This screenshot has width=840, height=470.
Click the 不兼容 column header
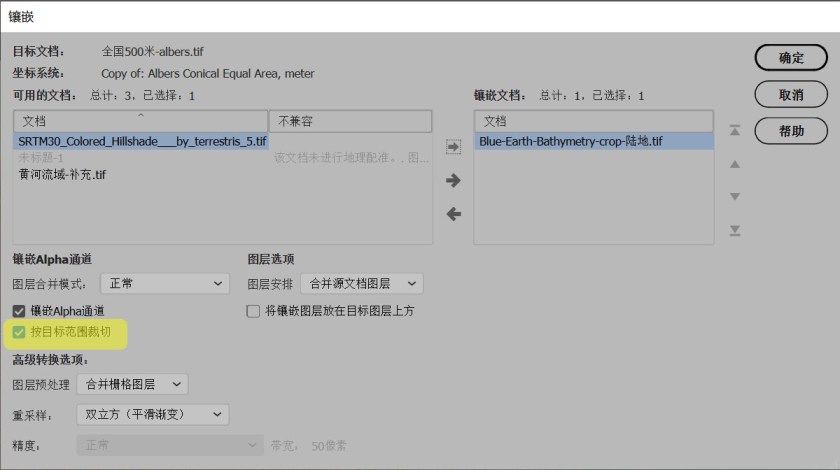coord(350,121)
